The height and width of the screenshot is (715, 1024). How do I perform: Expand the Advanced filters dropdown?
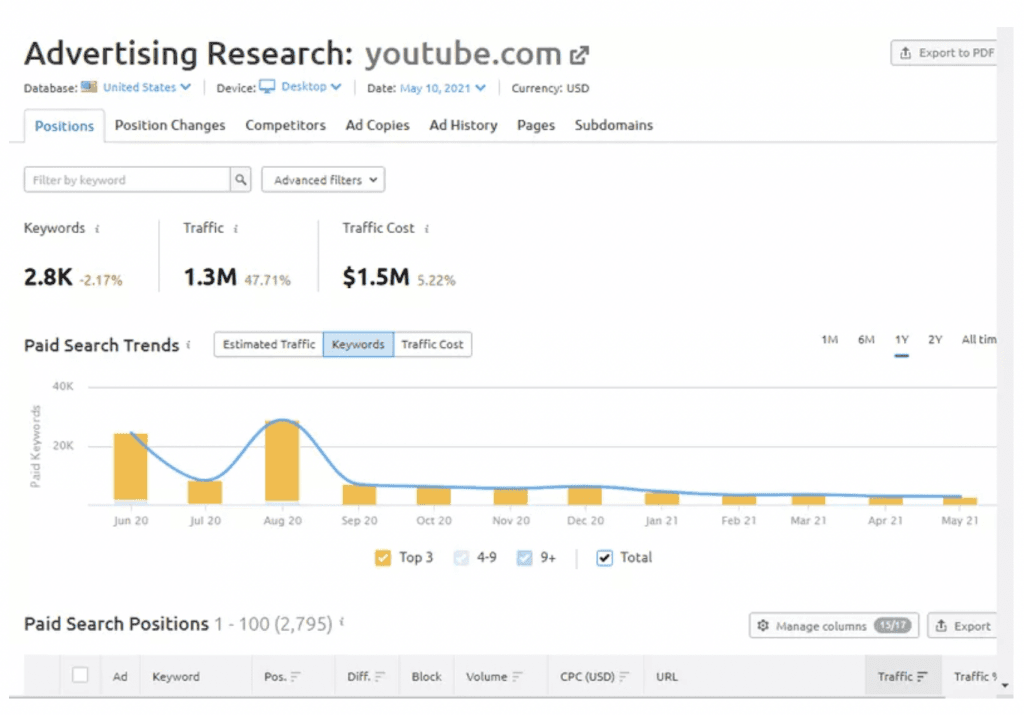pos(323,180)
